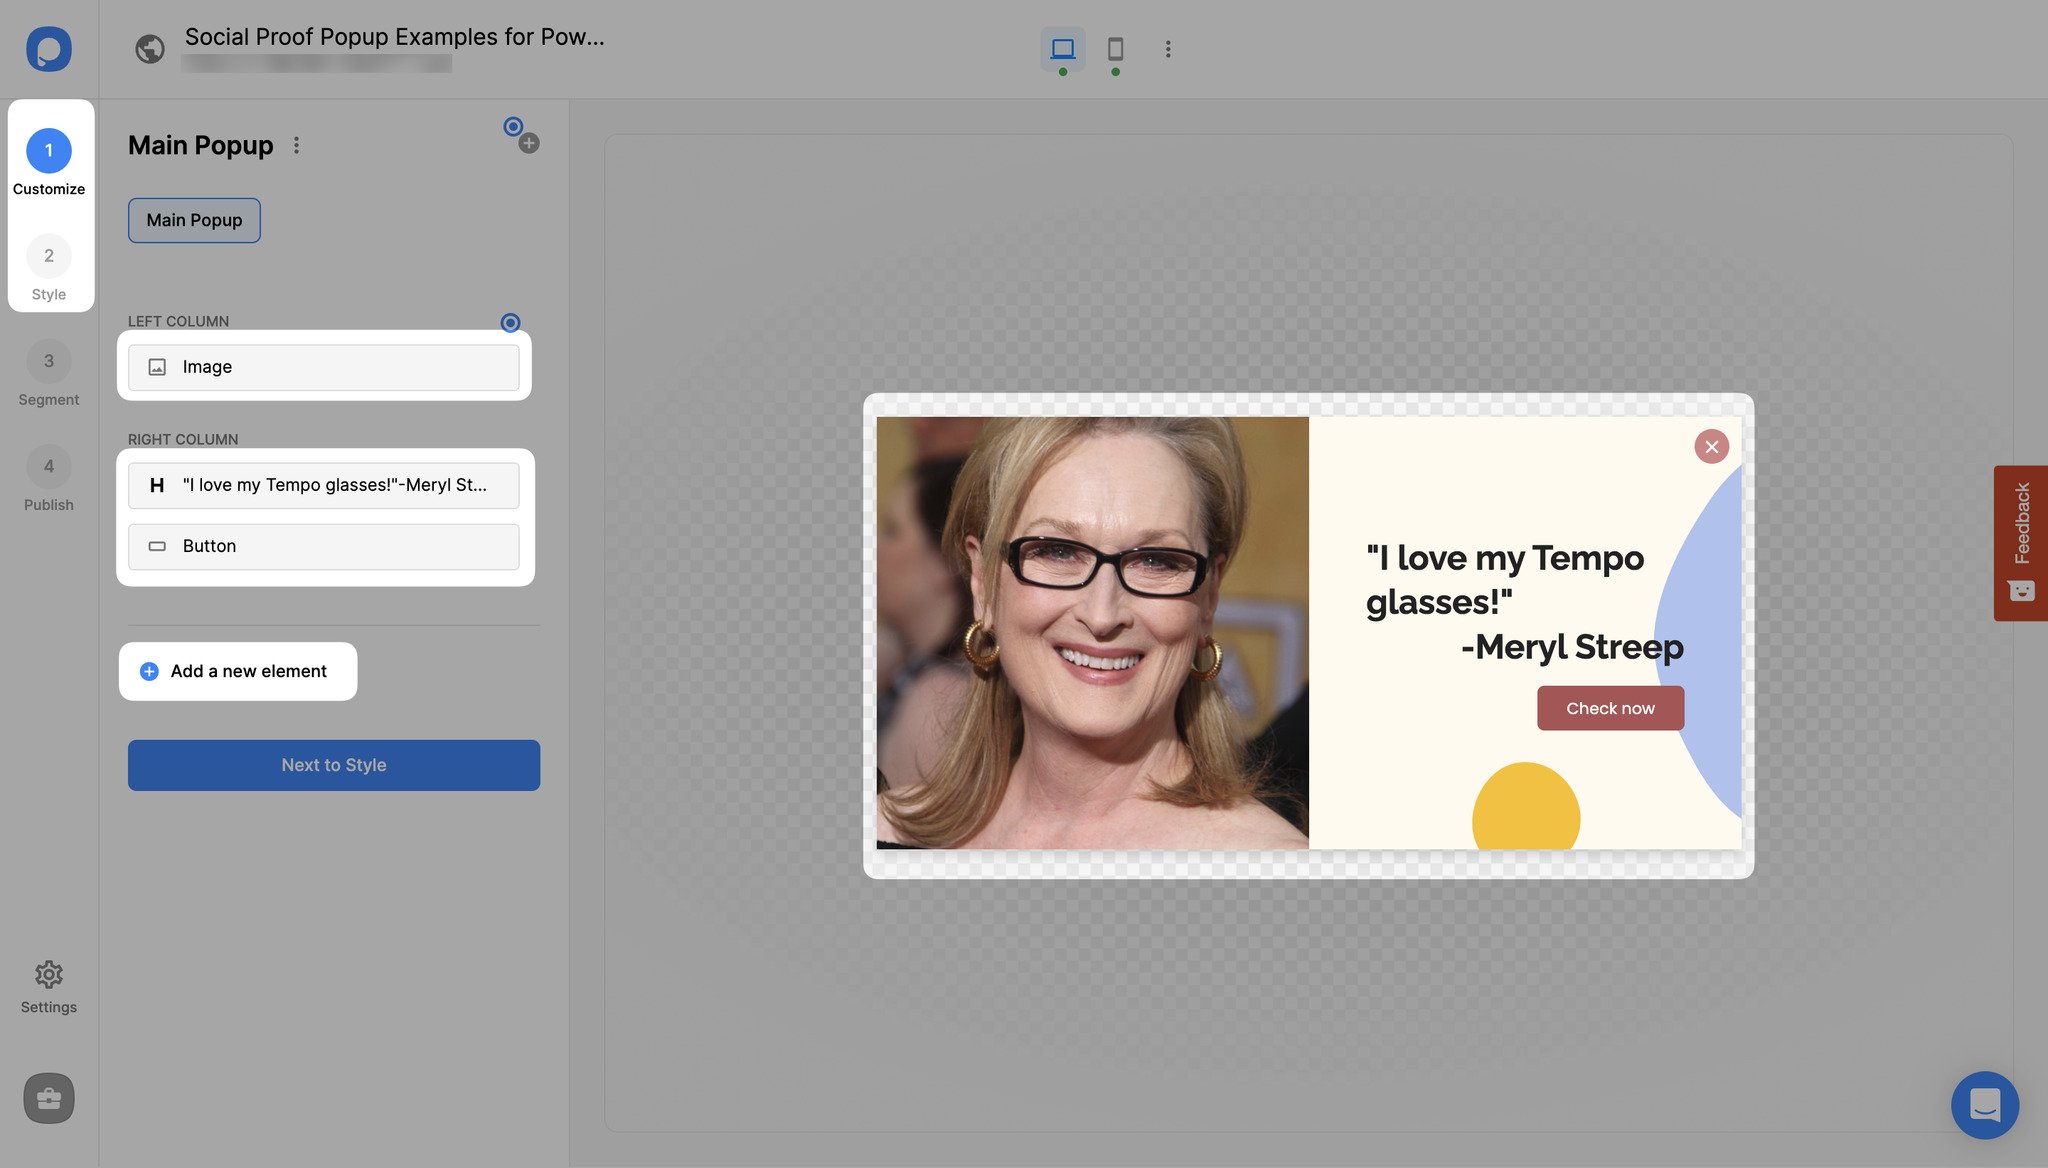Click Next to Style button
This screenshot has width=2048, height=1168.
334,765
